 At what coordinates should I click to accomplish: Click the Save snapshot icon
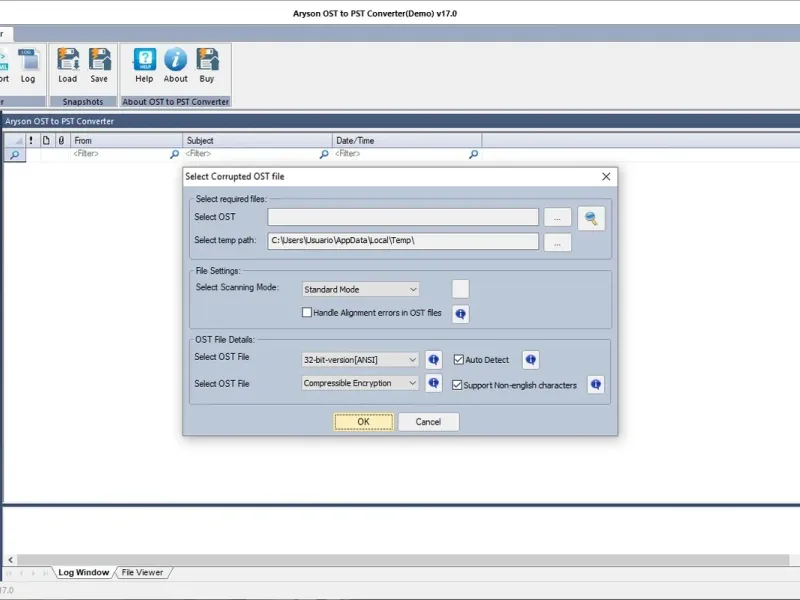click(99, 66)
